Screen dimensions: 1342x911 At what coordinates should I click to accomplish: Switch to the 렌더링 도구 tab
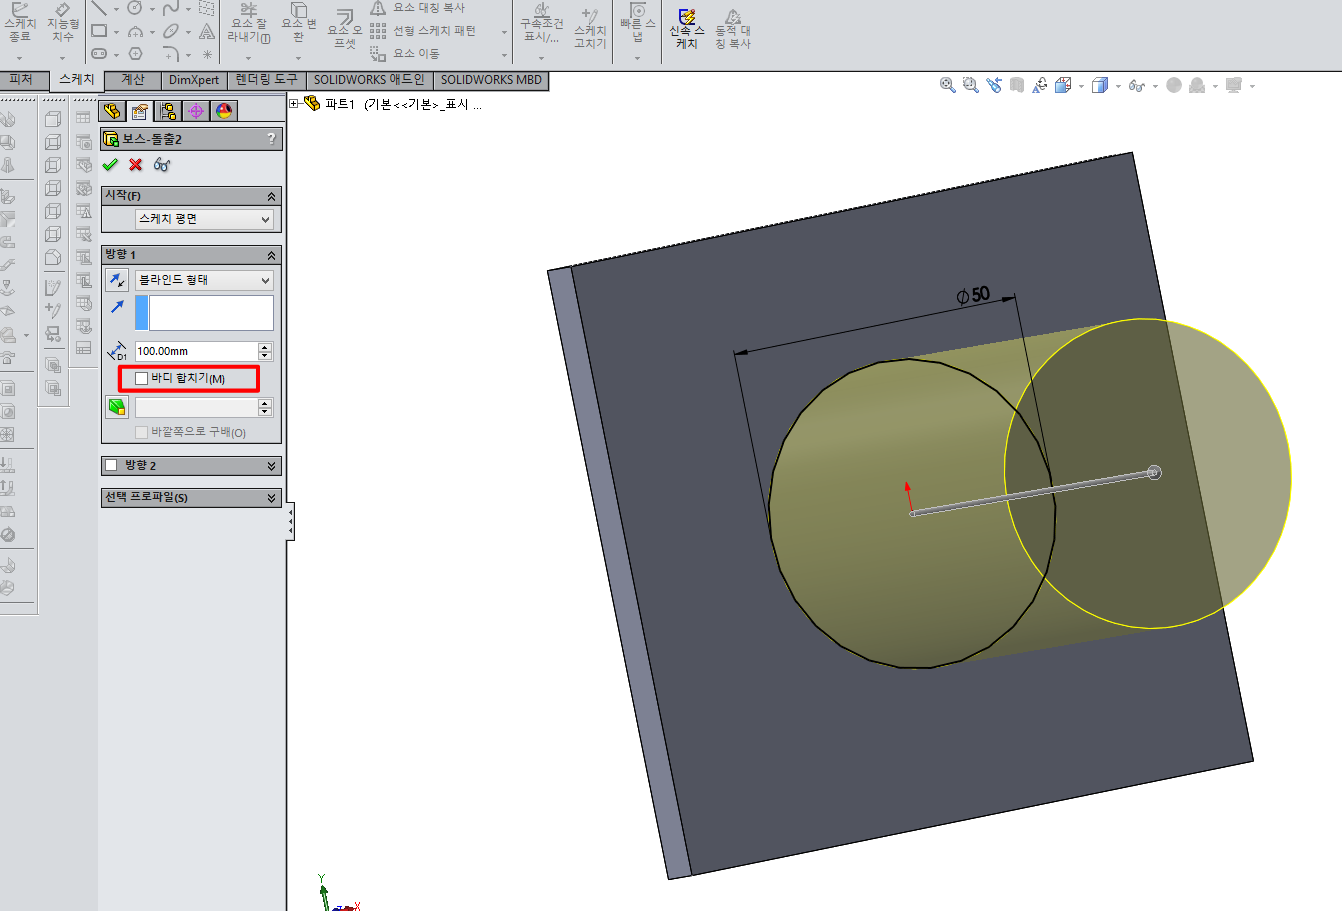click(x=267, y=80)
